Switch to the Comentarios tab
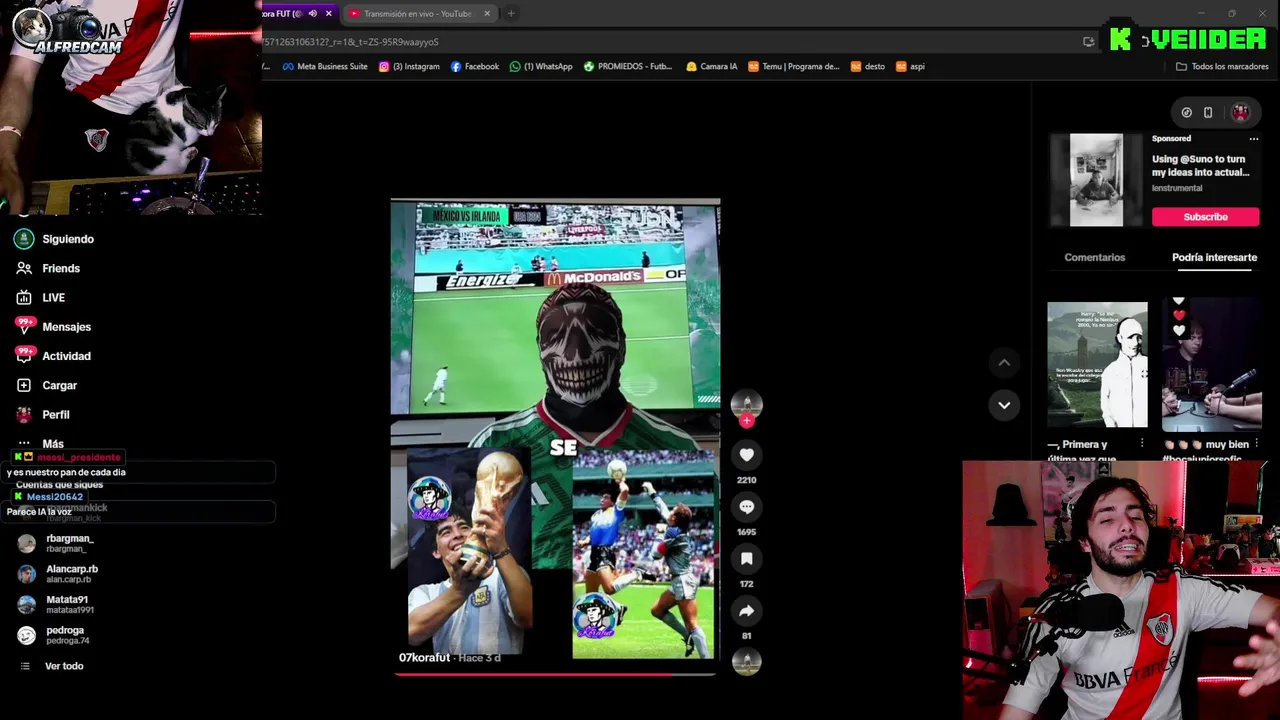 1094,258
